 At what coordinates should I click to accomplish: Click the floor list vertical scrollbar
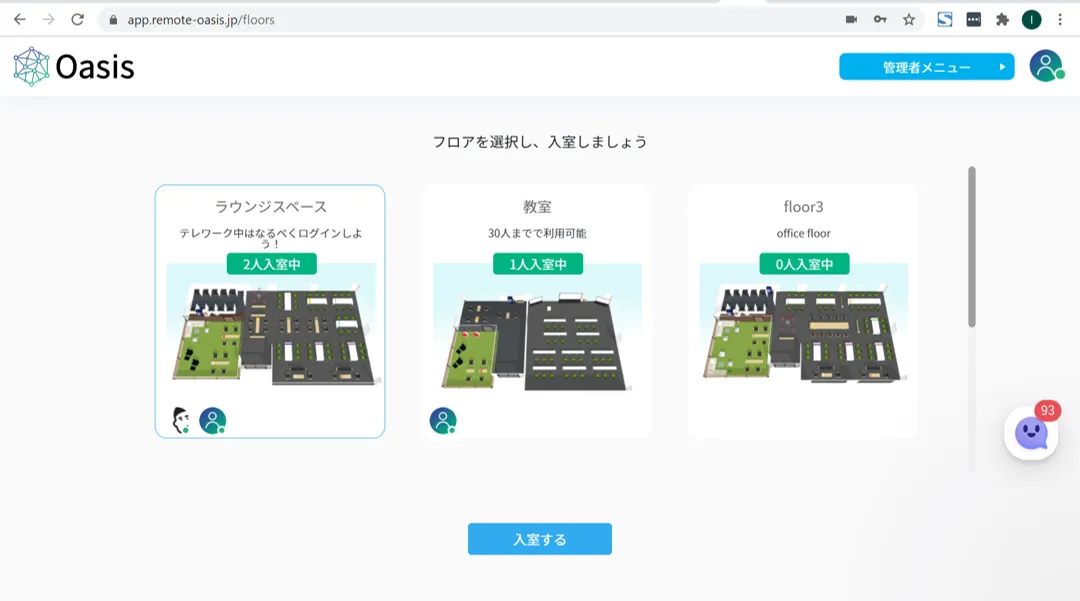tap(971, 246)
